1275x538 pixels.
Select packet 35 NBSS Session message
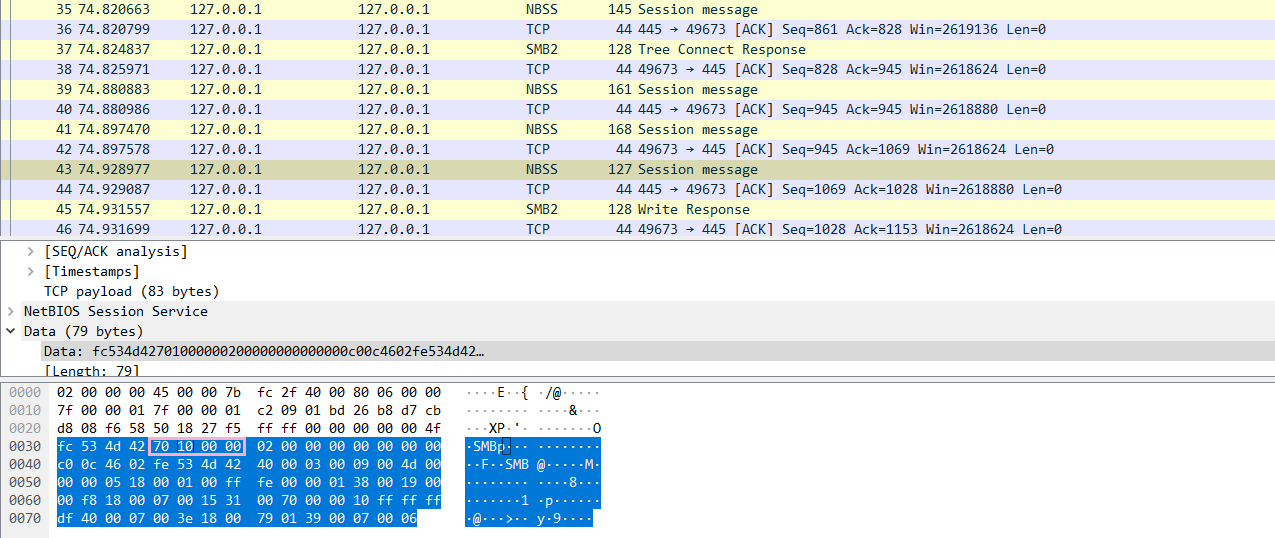[697, 9]
